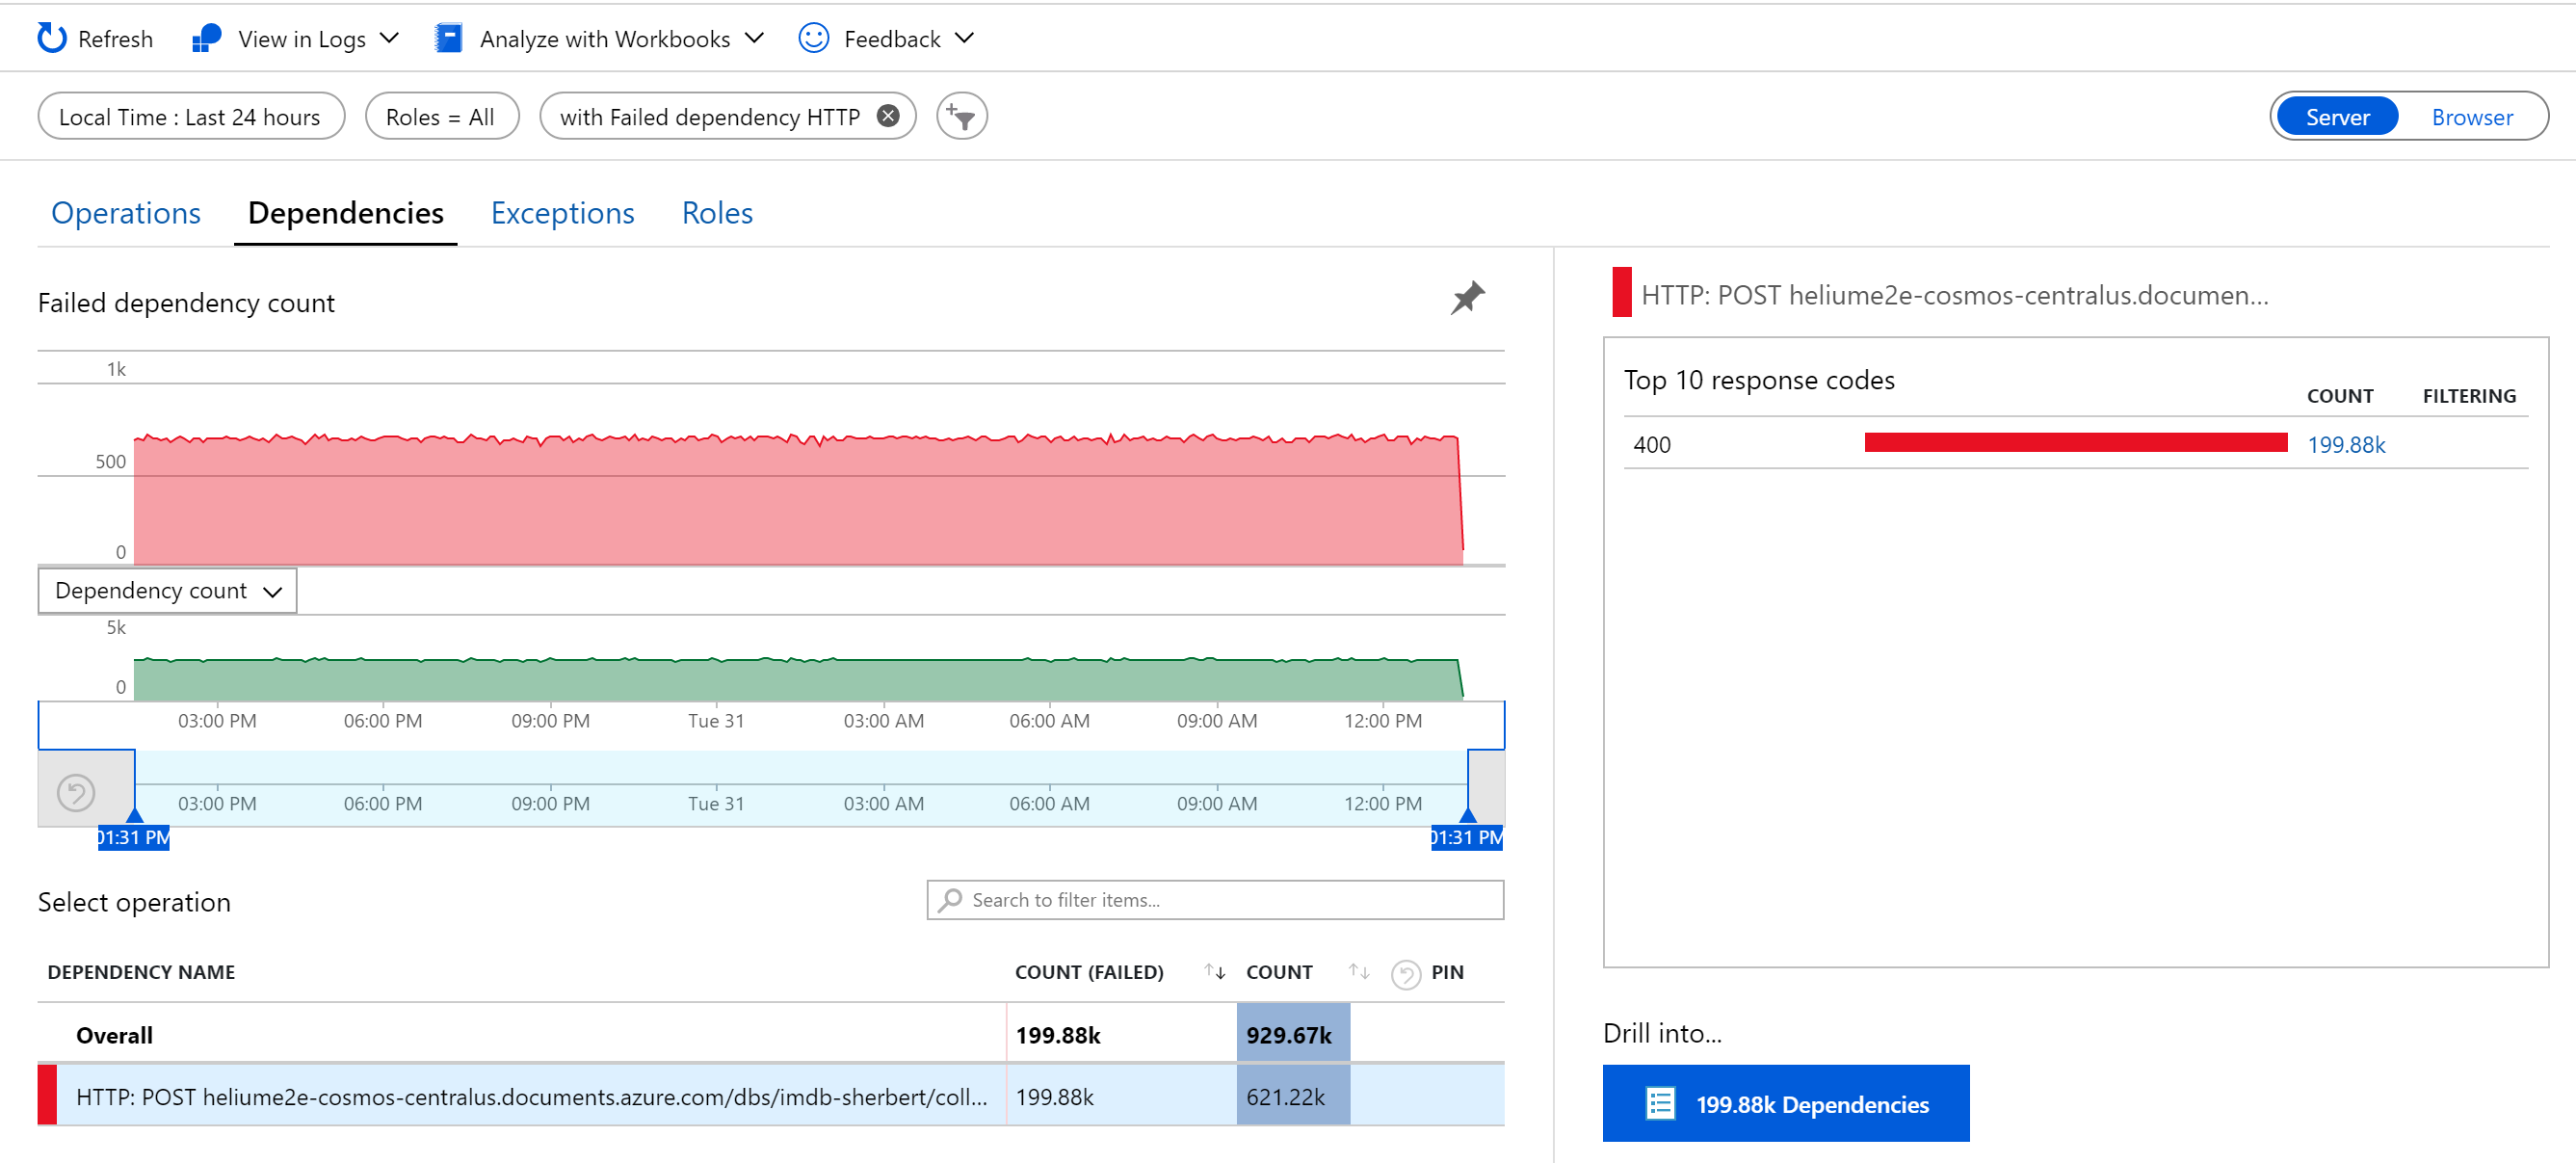The height and width of the screenshot is (1163, 2576).
Task: Click the add filter icon next to filter pills
Action: pos(960,115)
